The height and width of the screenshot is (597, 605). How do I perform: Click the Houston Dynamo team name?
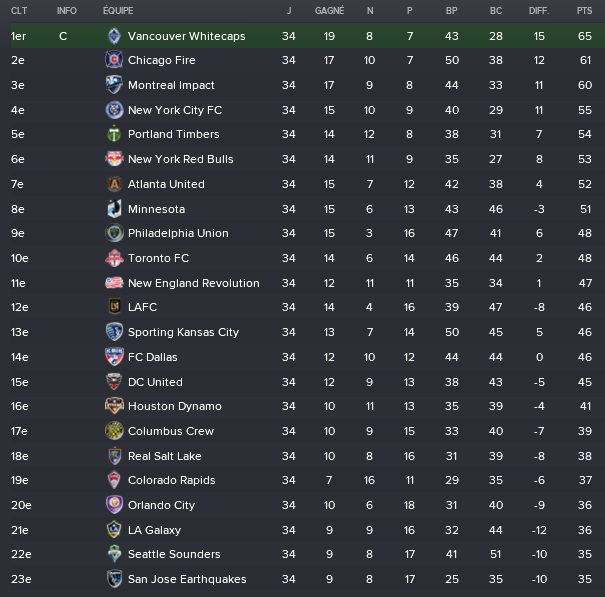coord(175,406)
